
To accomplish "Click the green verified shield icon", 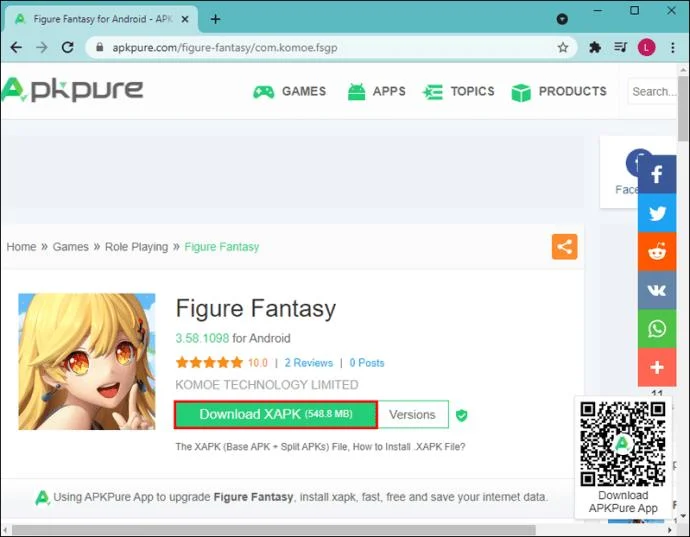I will [x=462, y=415].
